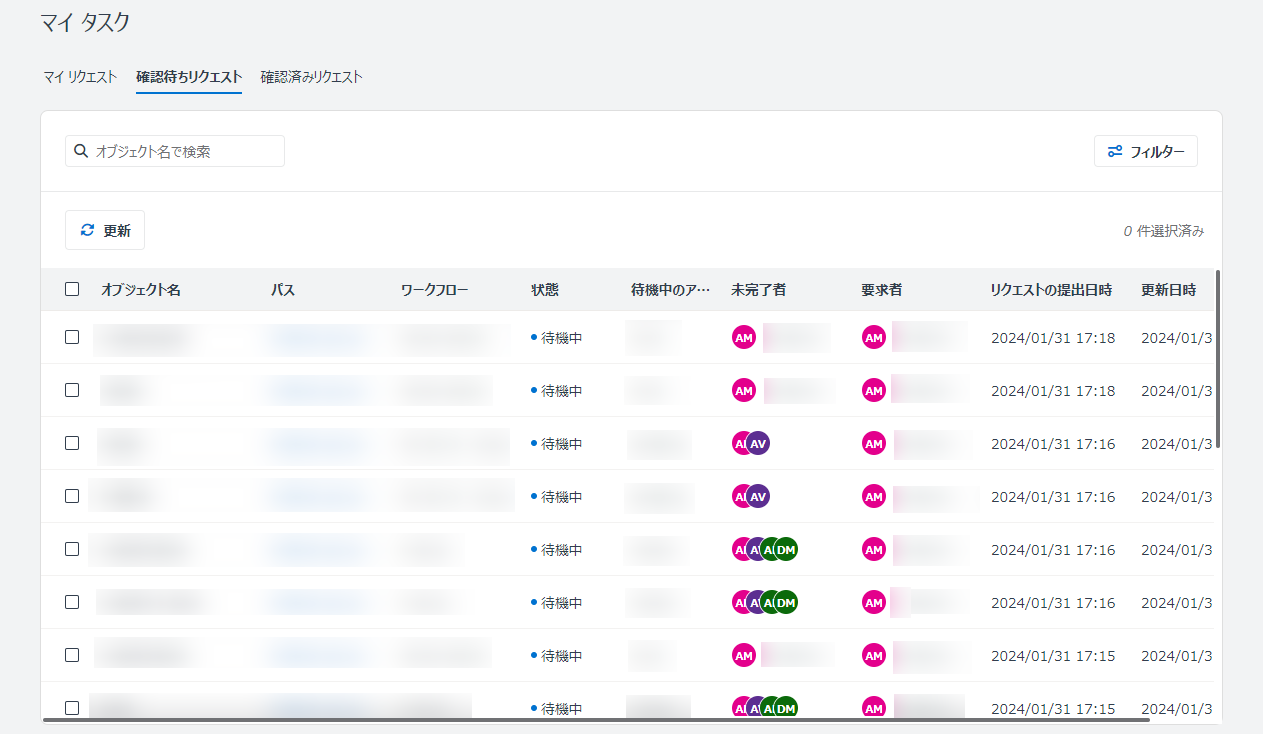Viewport: 1263px width, 734px height.
Task: Click the AM avatar in first row 未完了者
Action: (x=743, y=338)
